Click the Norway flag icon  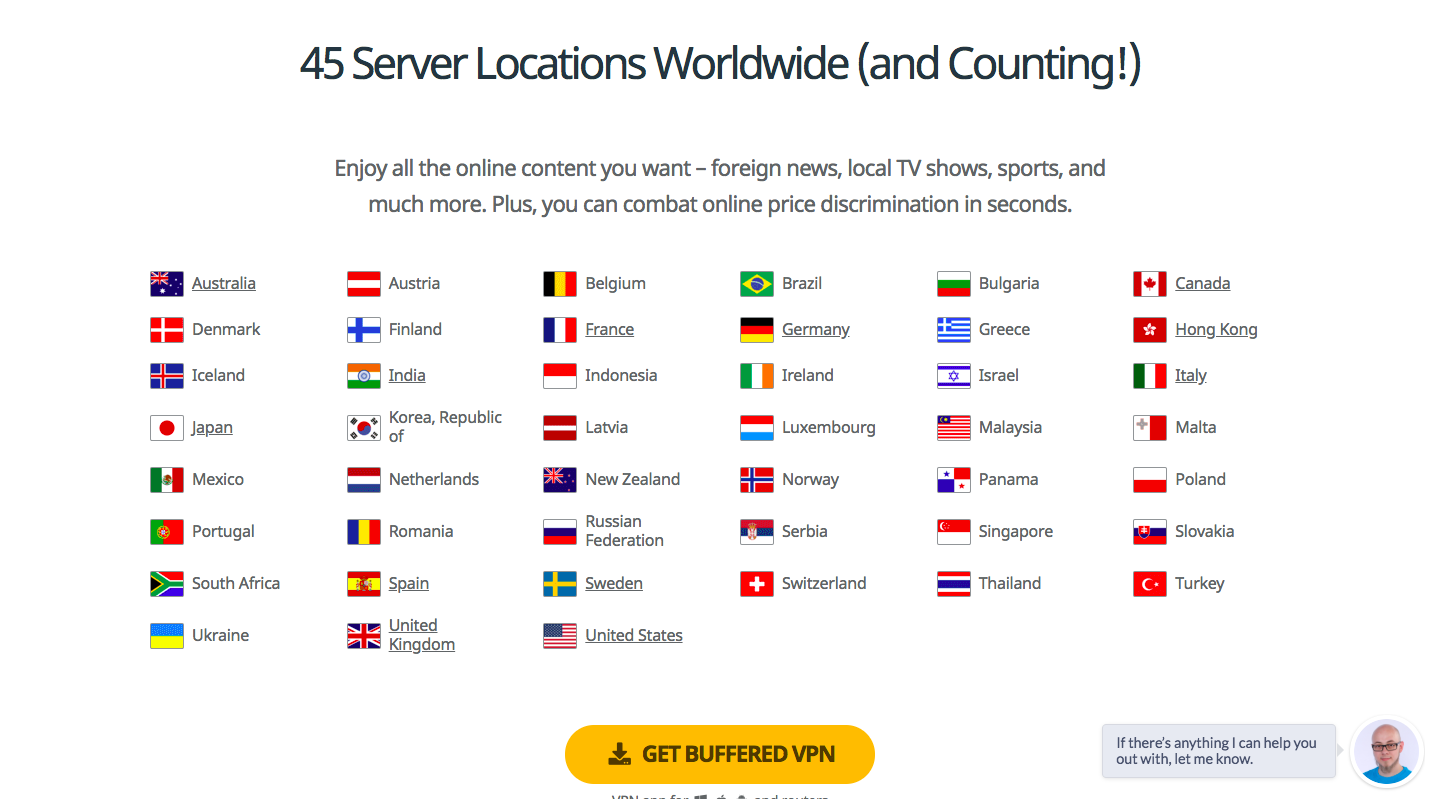[757, 480]
